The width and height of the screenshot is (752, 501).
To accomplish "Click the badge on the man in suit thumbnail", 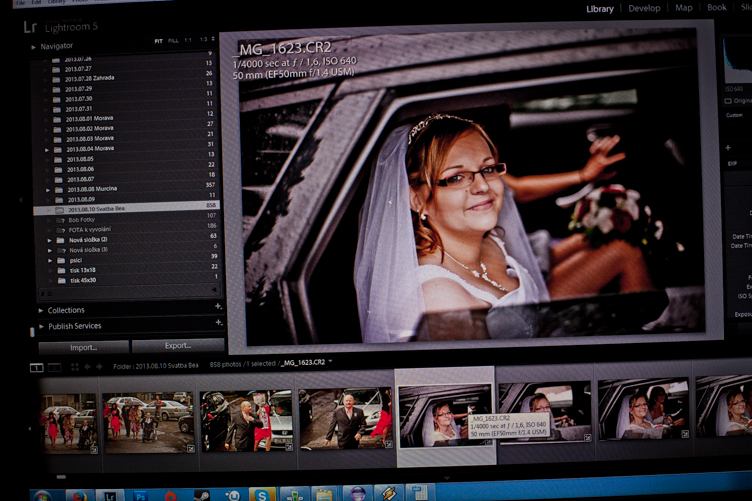I will (388, 444).
